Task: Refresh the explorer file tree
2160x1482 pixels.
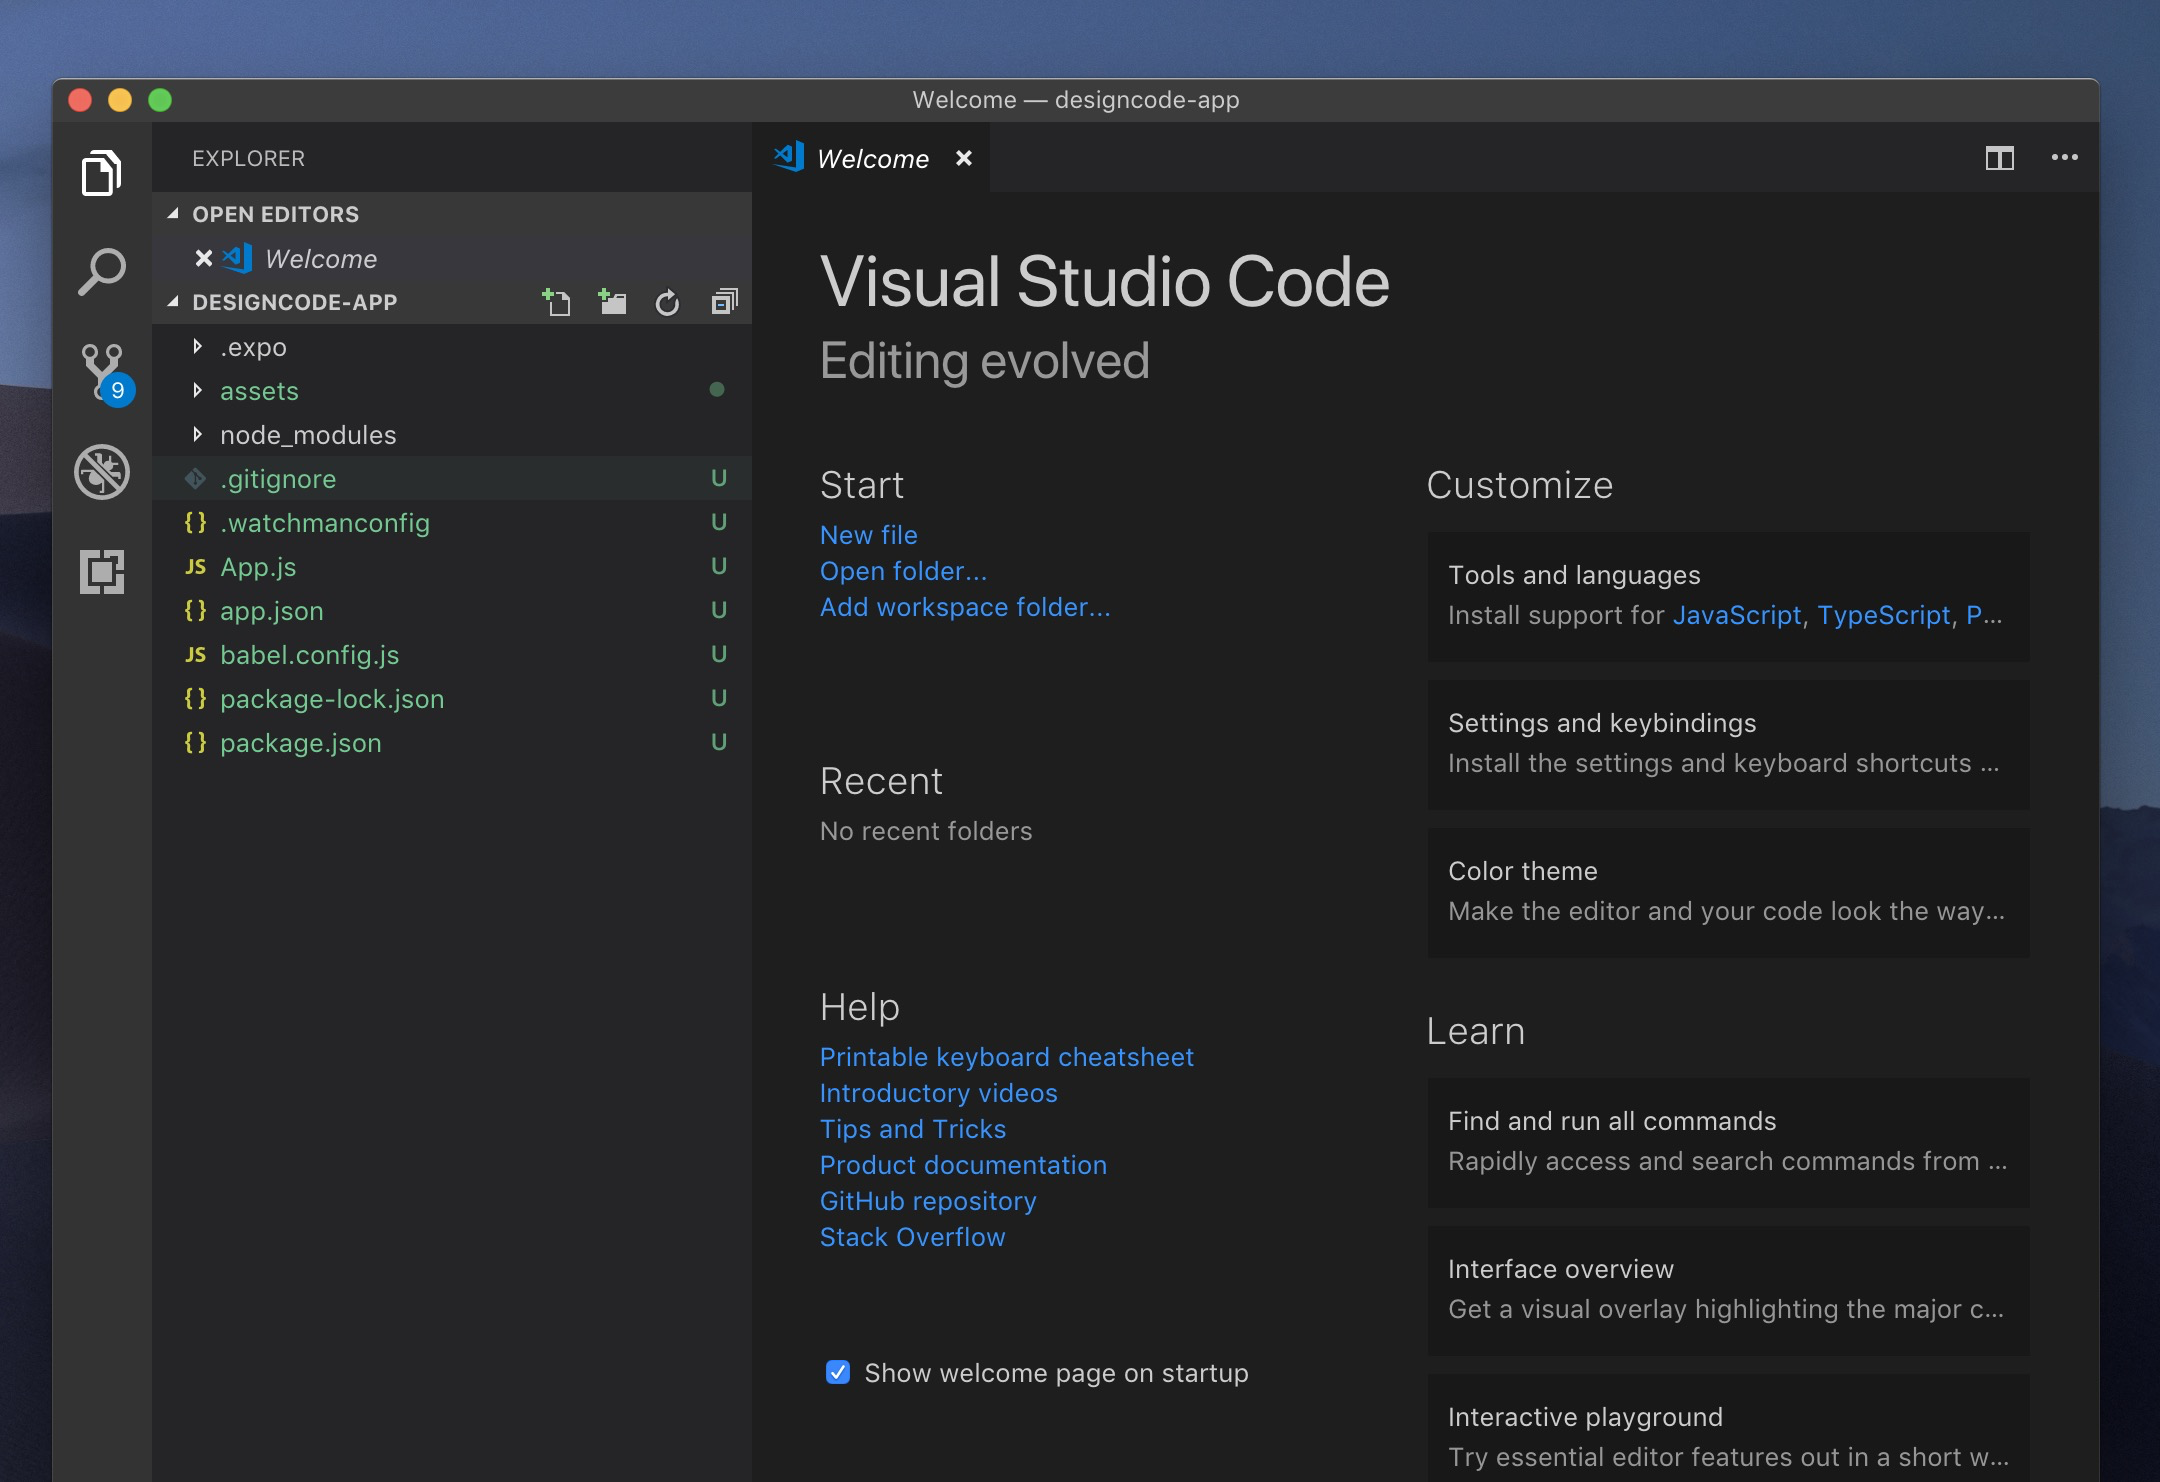Action: (x=667, y=302)
